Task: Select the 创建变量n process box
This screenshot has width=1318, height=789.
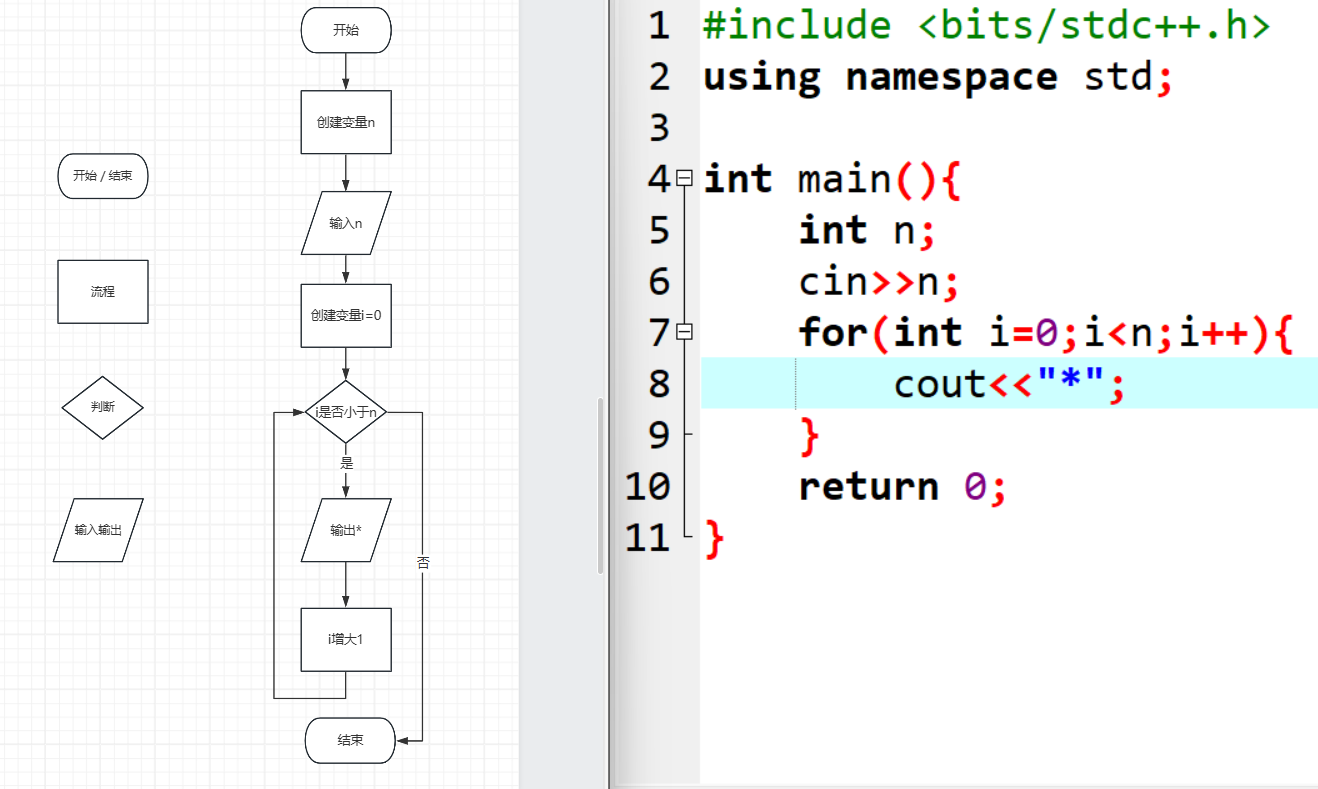Action: pyautogui.click(x=346, y=122)
